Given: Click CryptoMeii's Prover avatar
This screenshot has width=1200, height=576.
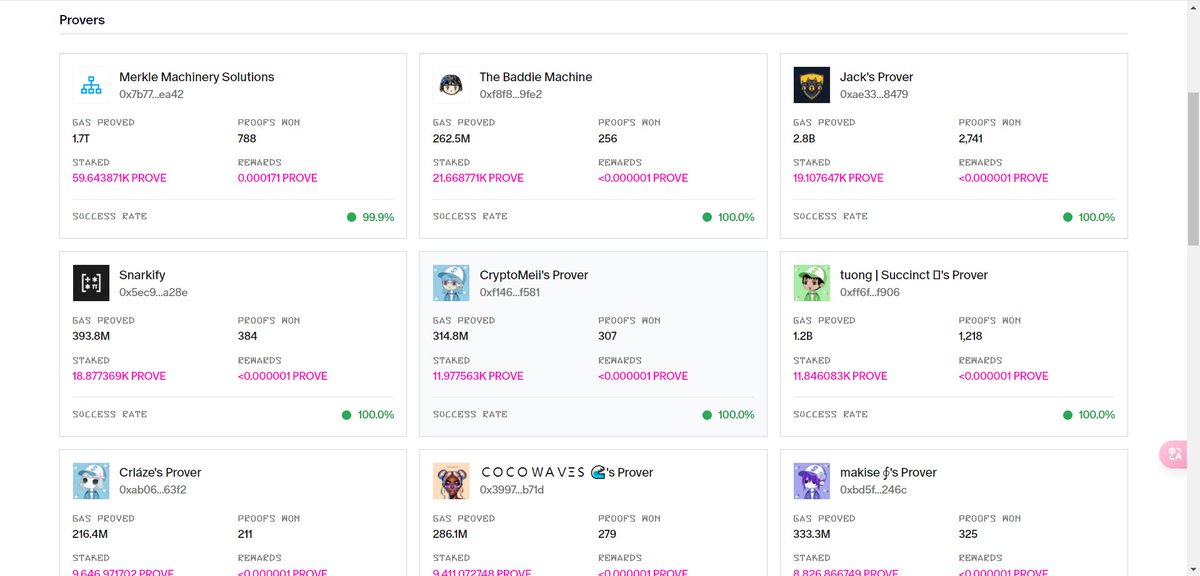Looking at the screenshot, I should 452,283.
